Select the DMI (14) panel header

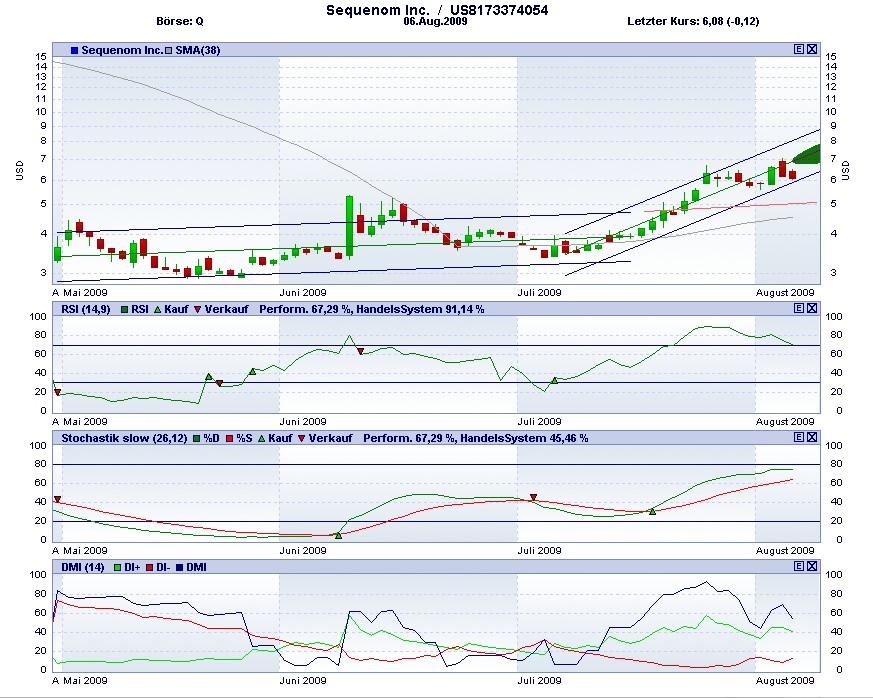point(83,566)
